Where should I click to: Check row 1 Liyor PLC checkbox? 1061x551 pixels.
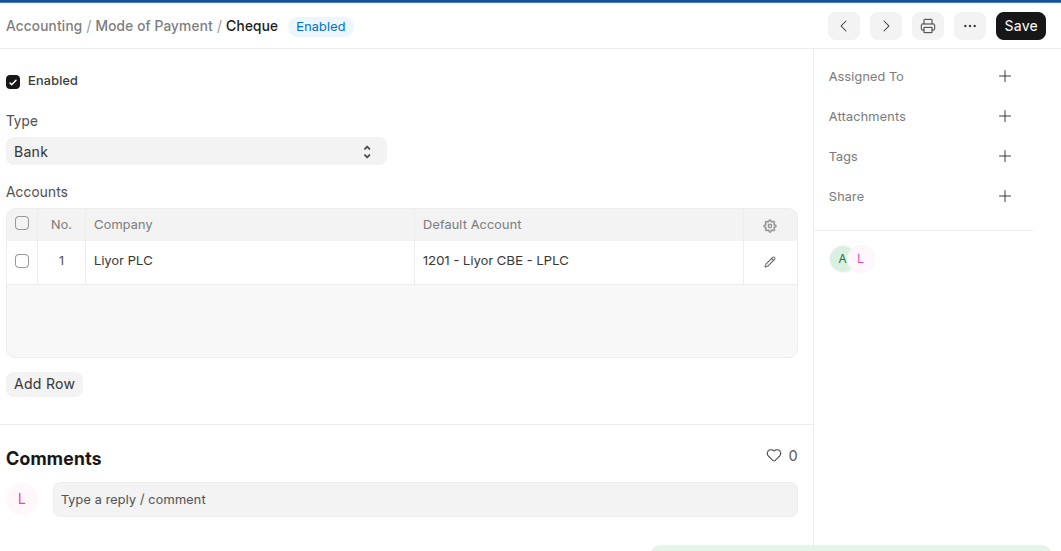tap(22, 261)
